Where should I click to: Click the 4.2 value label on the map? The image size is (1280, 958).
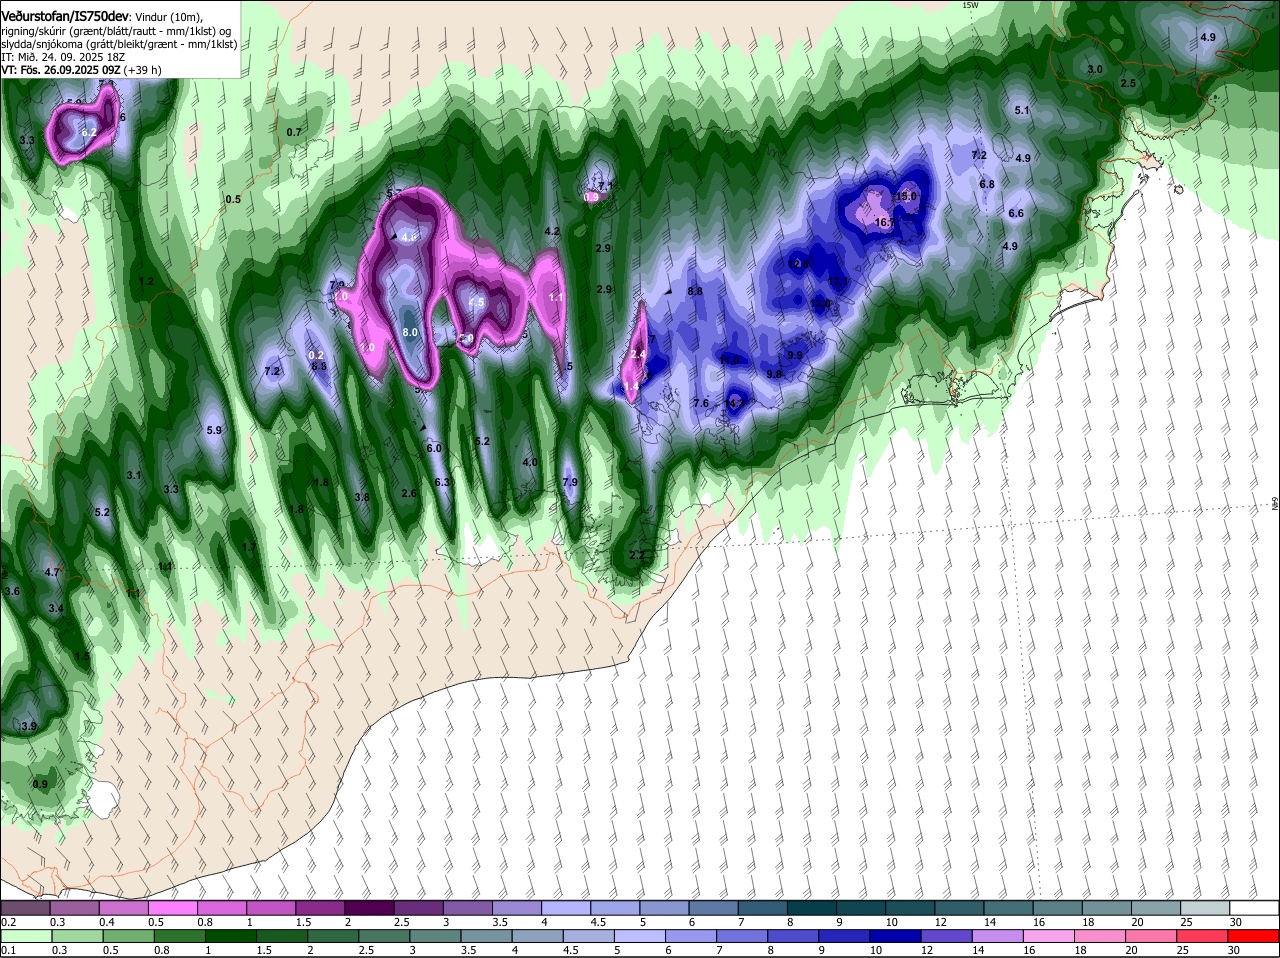point(552,231)
